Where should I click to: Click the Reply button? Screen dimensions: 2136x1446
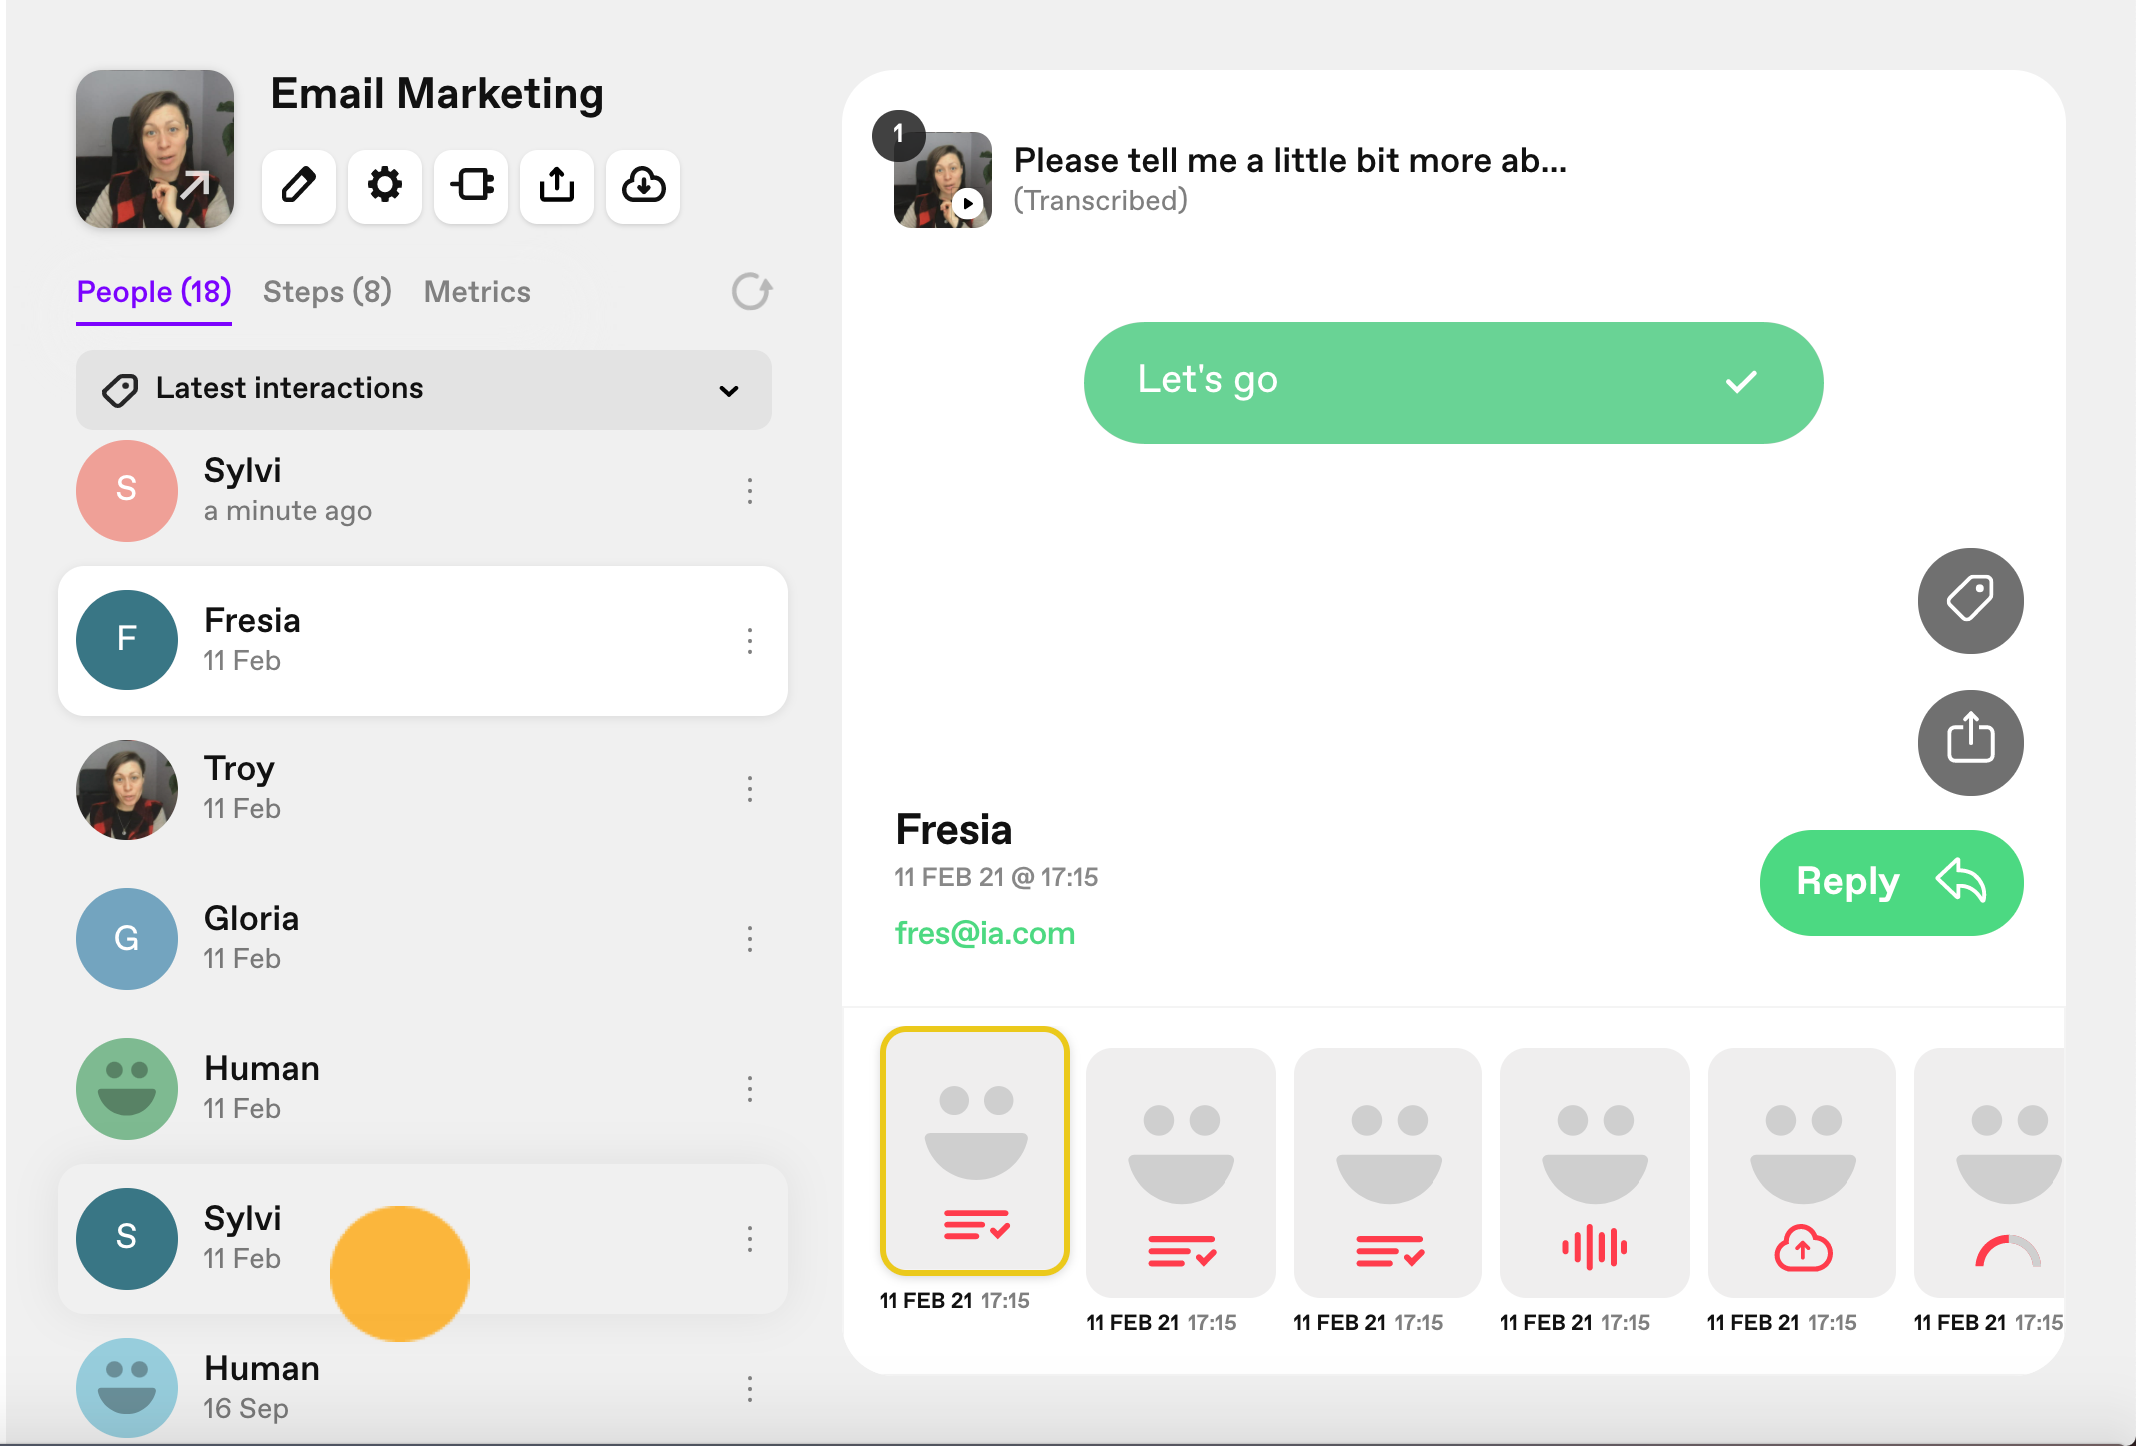click(1891, 882)
